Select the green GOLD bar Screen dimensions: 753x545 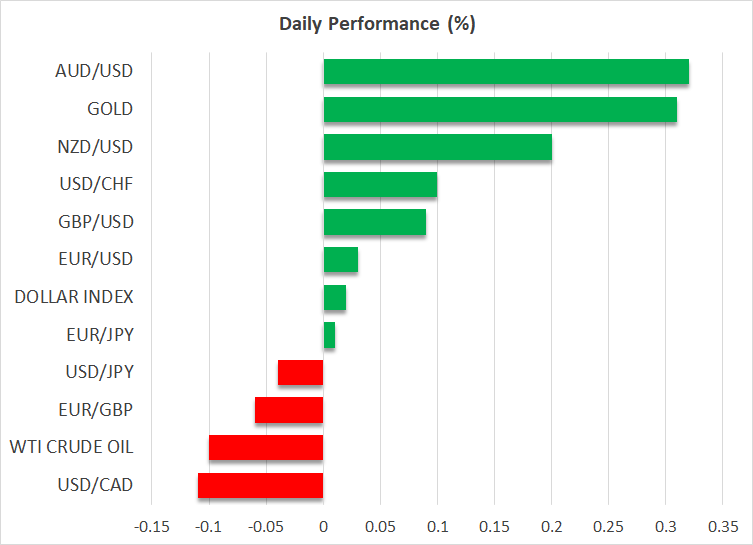[x=500, y=109]
